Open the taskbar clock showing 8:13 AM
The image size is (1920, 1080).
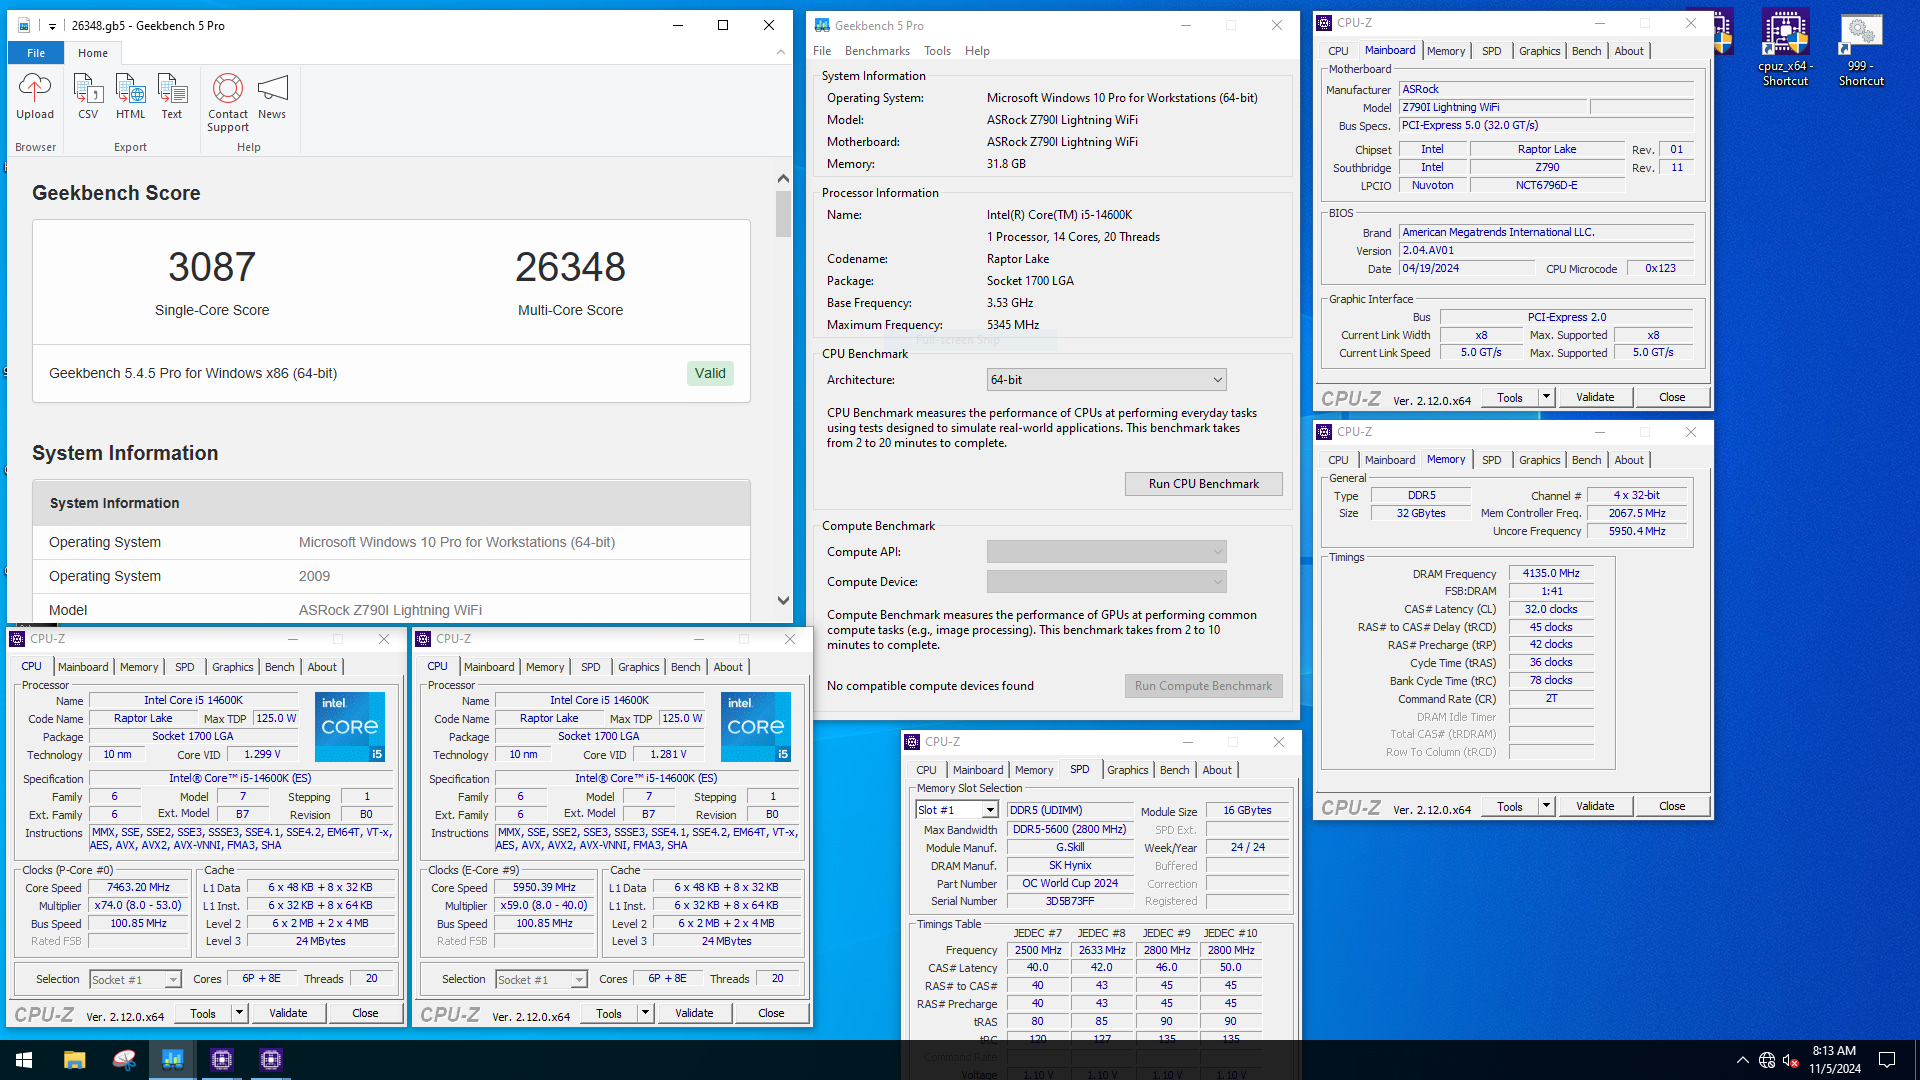(1835, 1060)
